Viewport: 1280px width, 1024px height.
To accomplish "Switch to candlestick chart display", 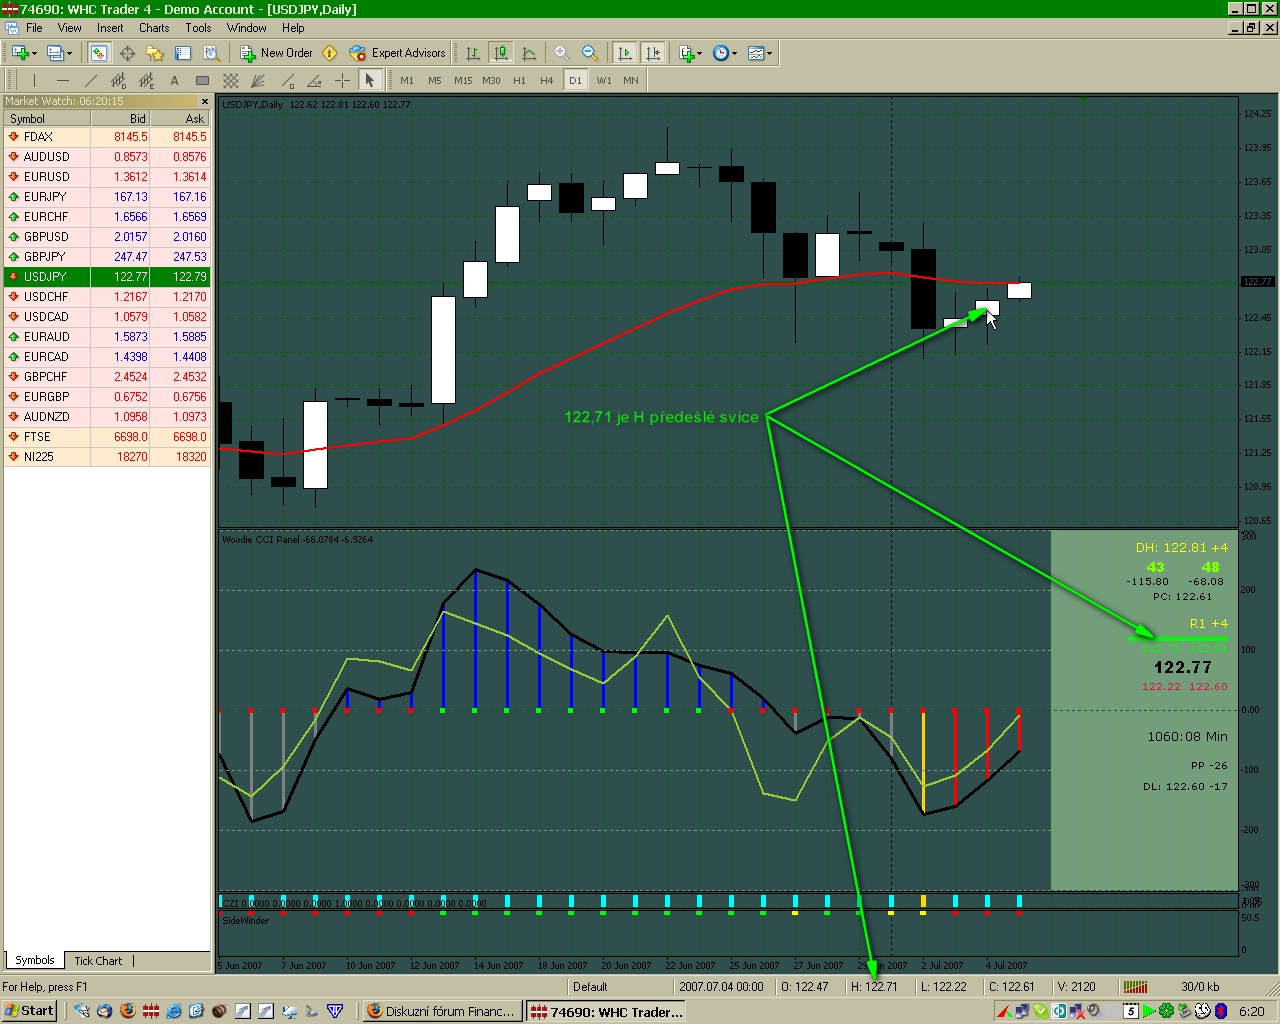I will point(501,53).
